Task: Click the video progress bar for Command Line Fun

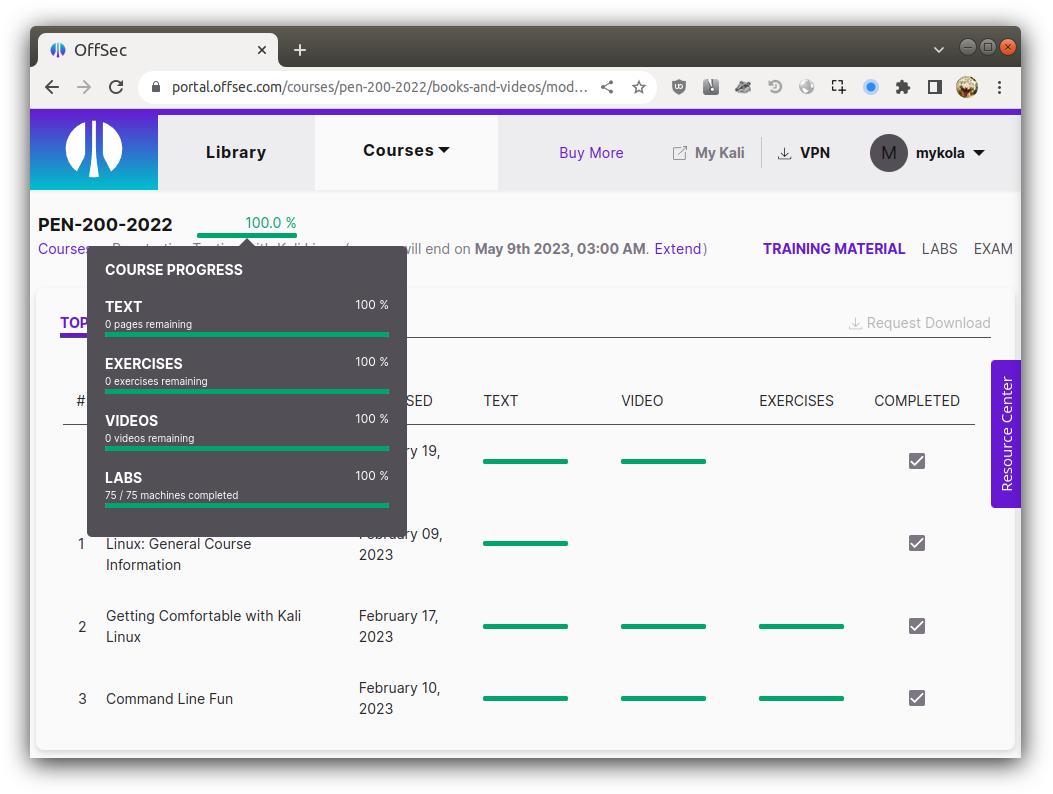Action: tap(663, 699)
